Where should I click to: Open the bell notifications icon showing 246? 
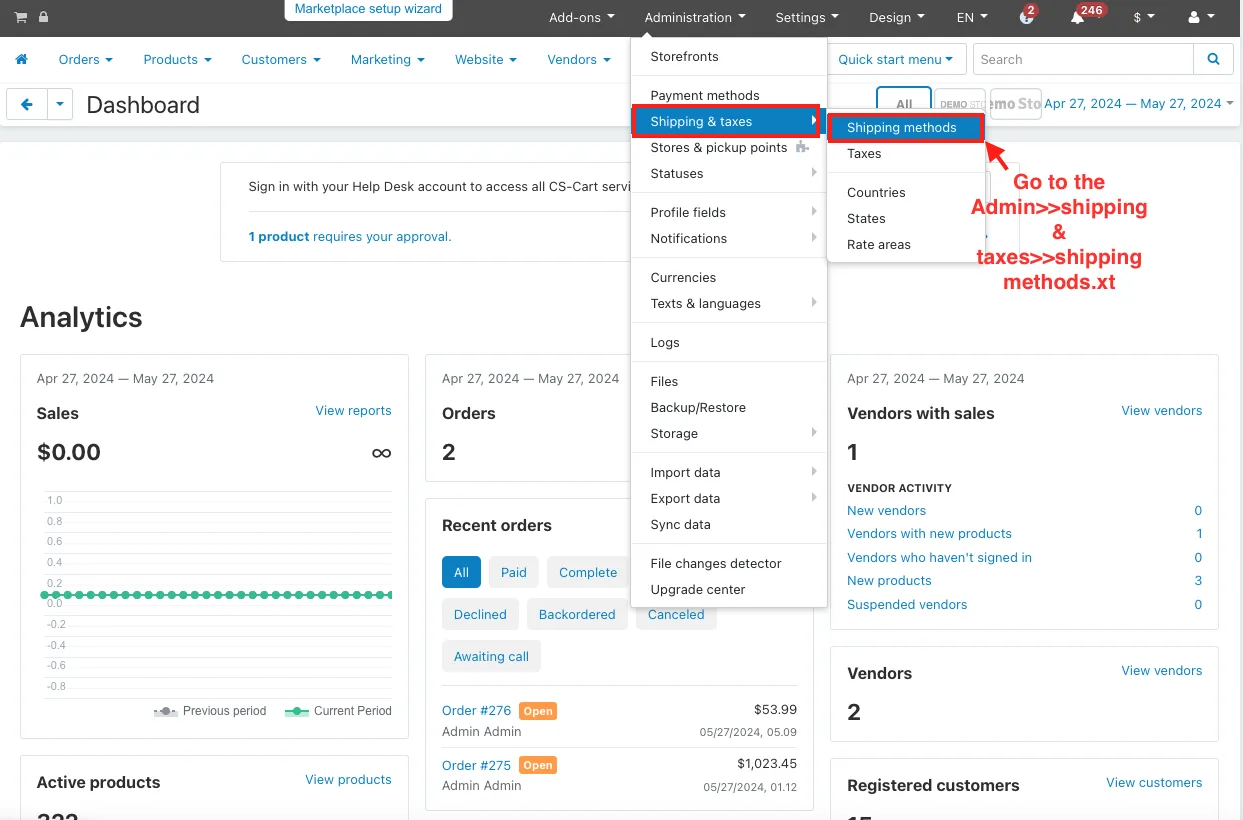click(x=1077, y=17)
